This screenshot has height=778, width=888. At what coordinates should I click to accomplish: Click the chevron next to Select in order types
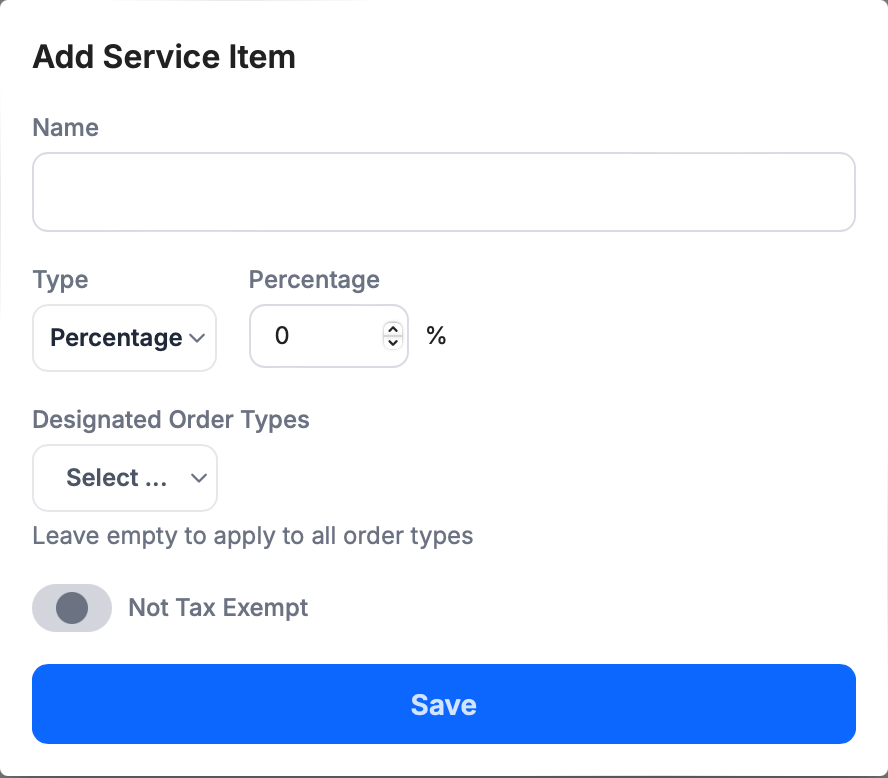[198, 478]
